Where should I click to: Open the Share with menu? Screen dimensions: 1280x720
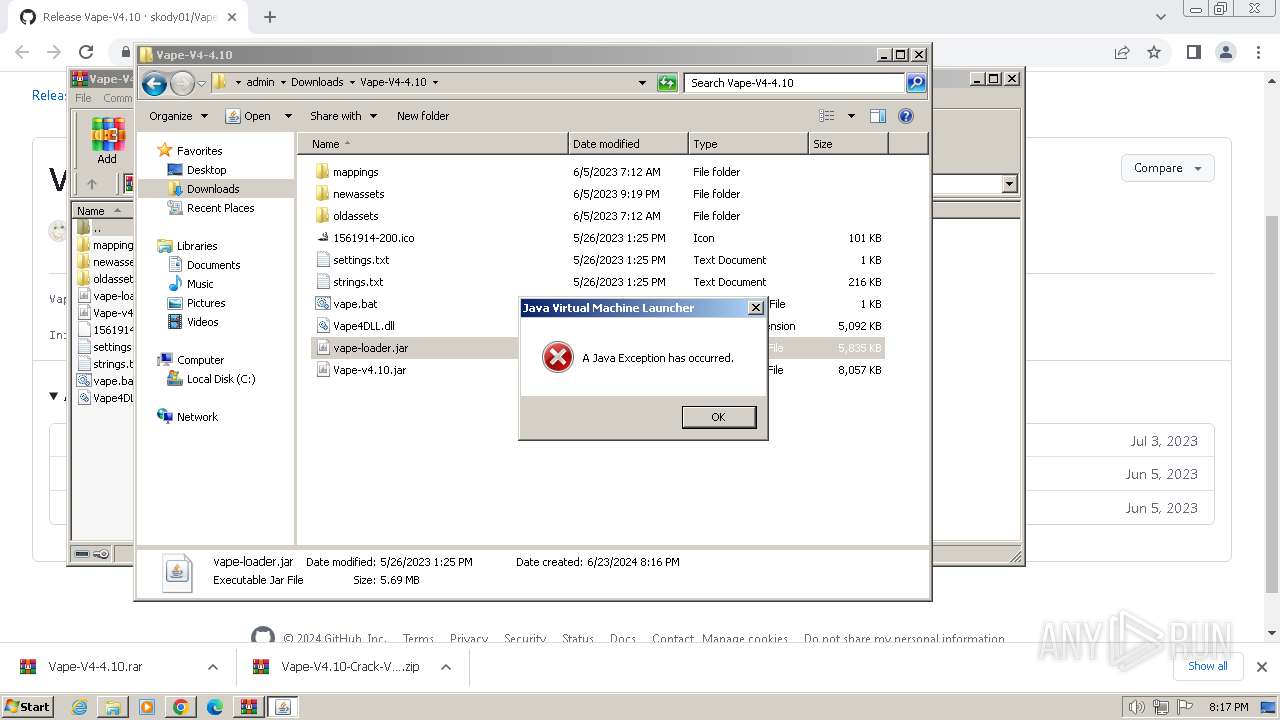(343, 116)
